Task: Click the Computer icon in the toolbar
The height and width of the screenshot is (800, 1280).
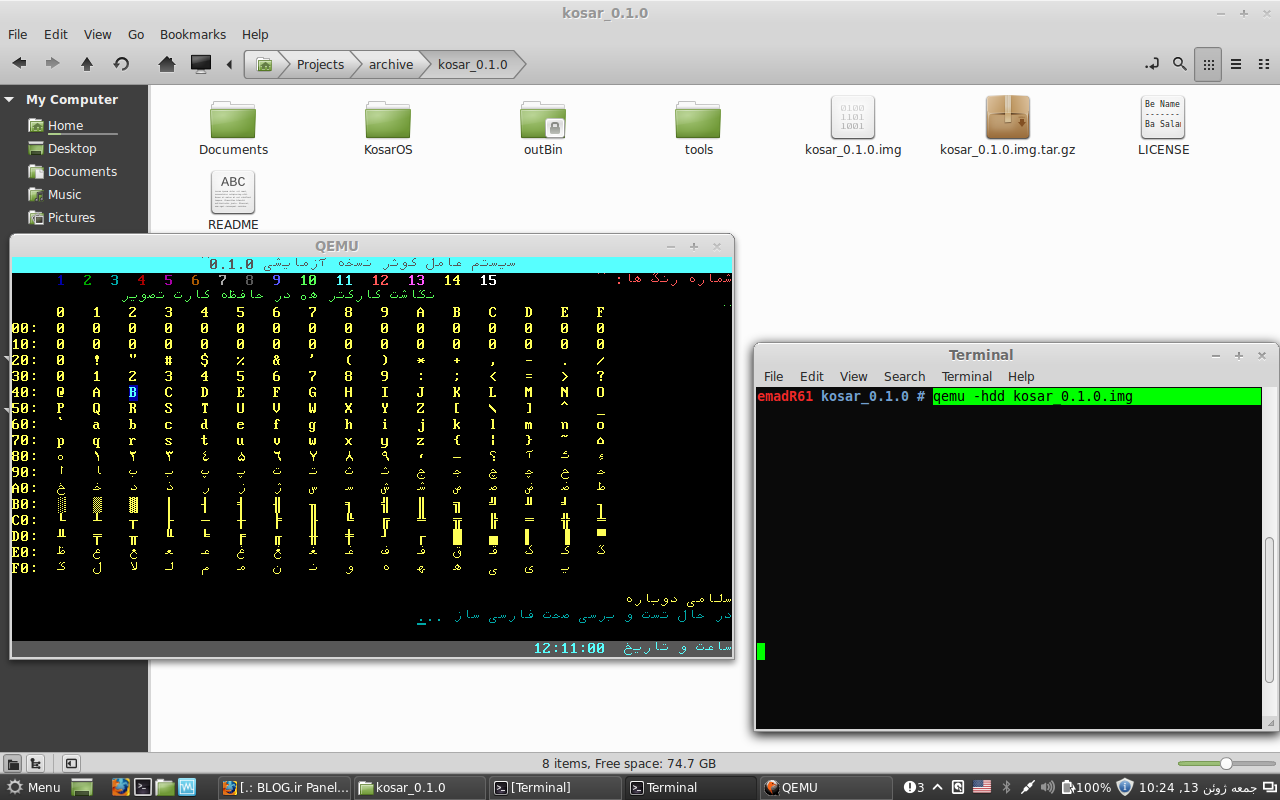Action: [201, 64]
